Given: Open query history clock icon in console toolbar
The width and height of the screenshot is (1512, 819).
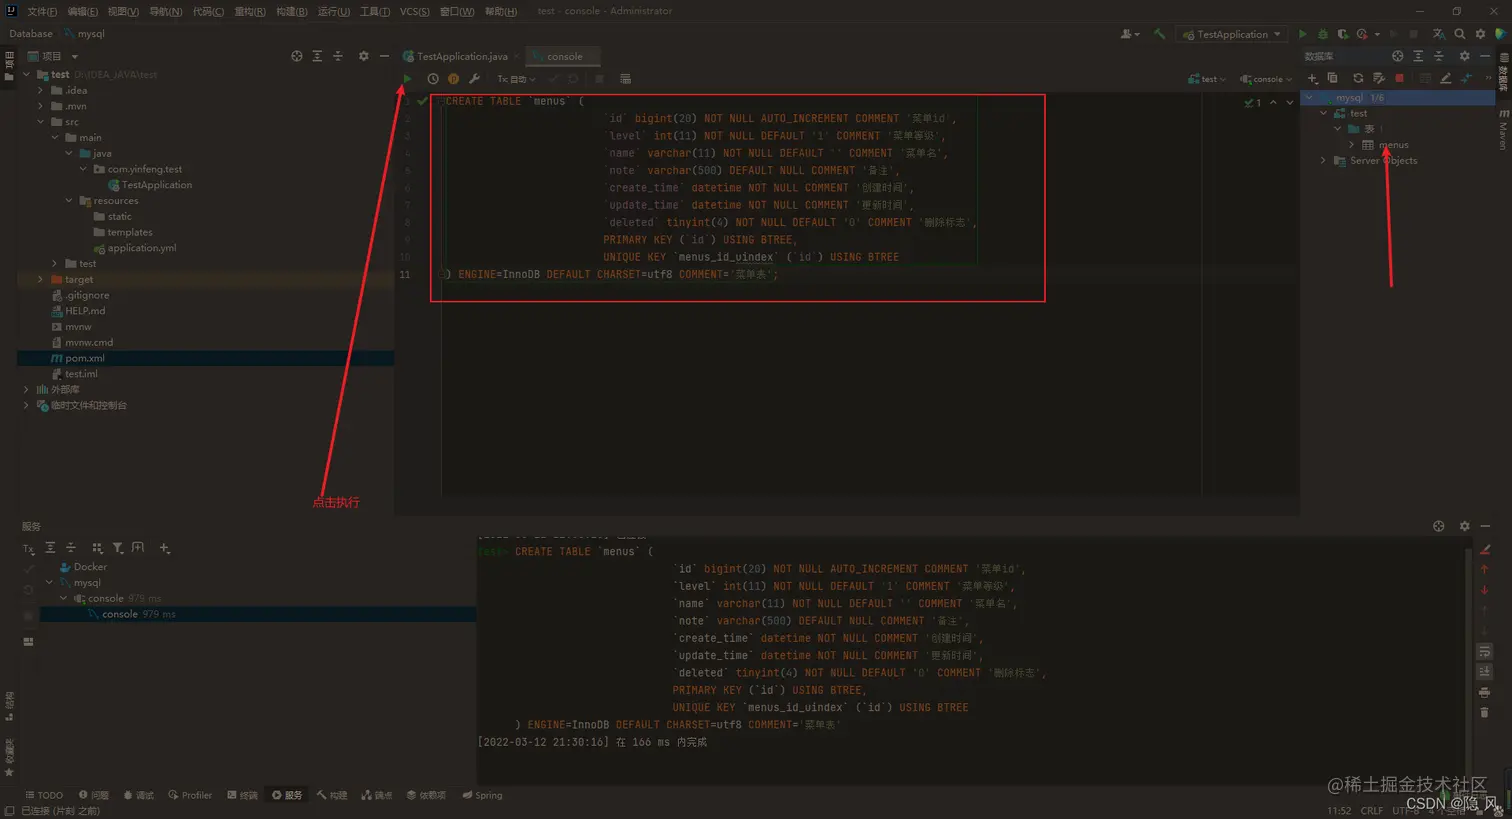Looking at the screenshot, I should coord(433,79).
